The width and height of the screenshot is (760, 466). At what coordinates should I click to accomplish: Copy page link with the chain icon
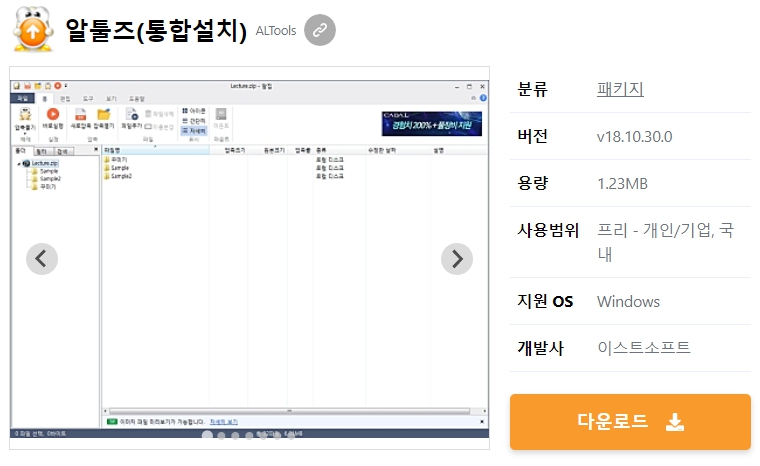click(x=320, y=30)
